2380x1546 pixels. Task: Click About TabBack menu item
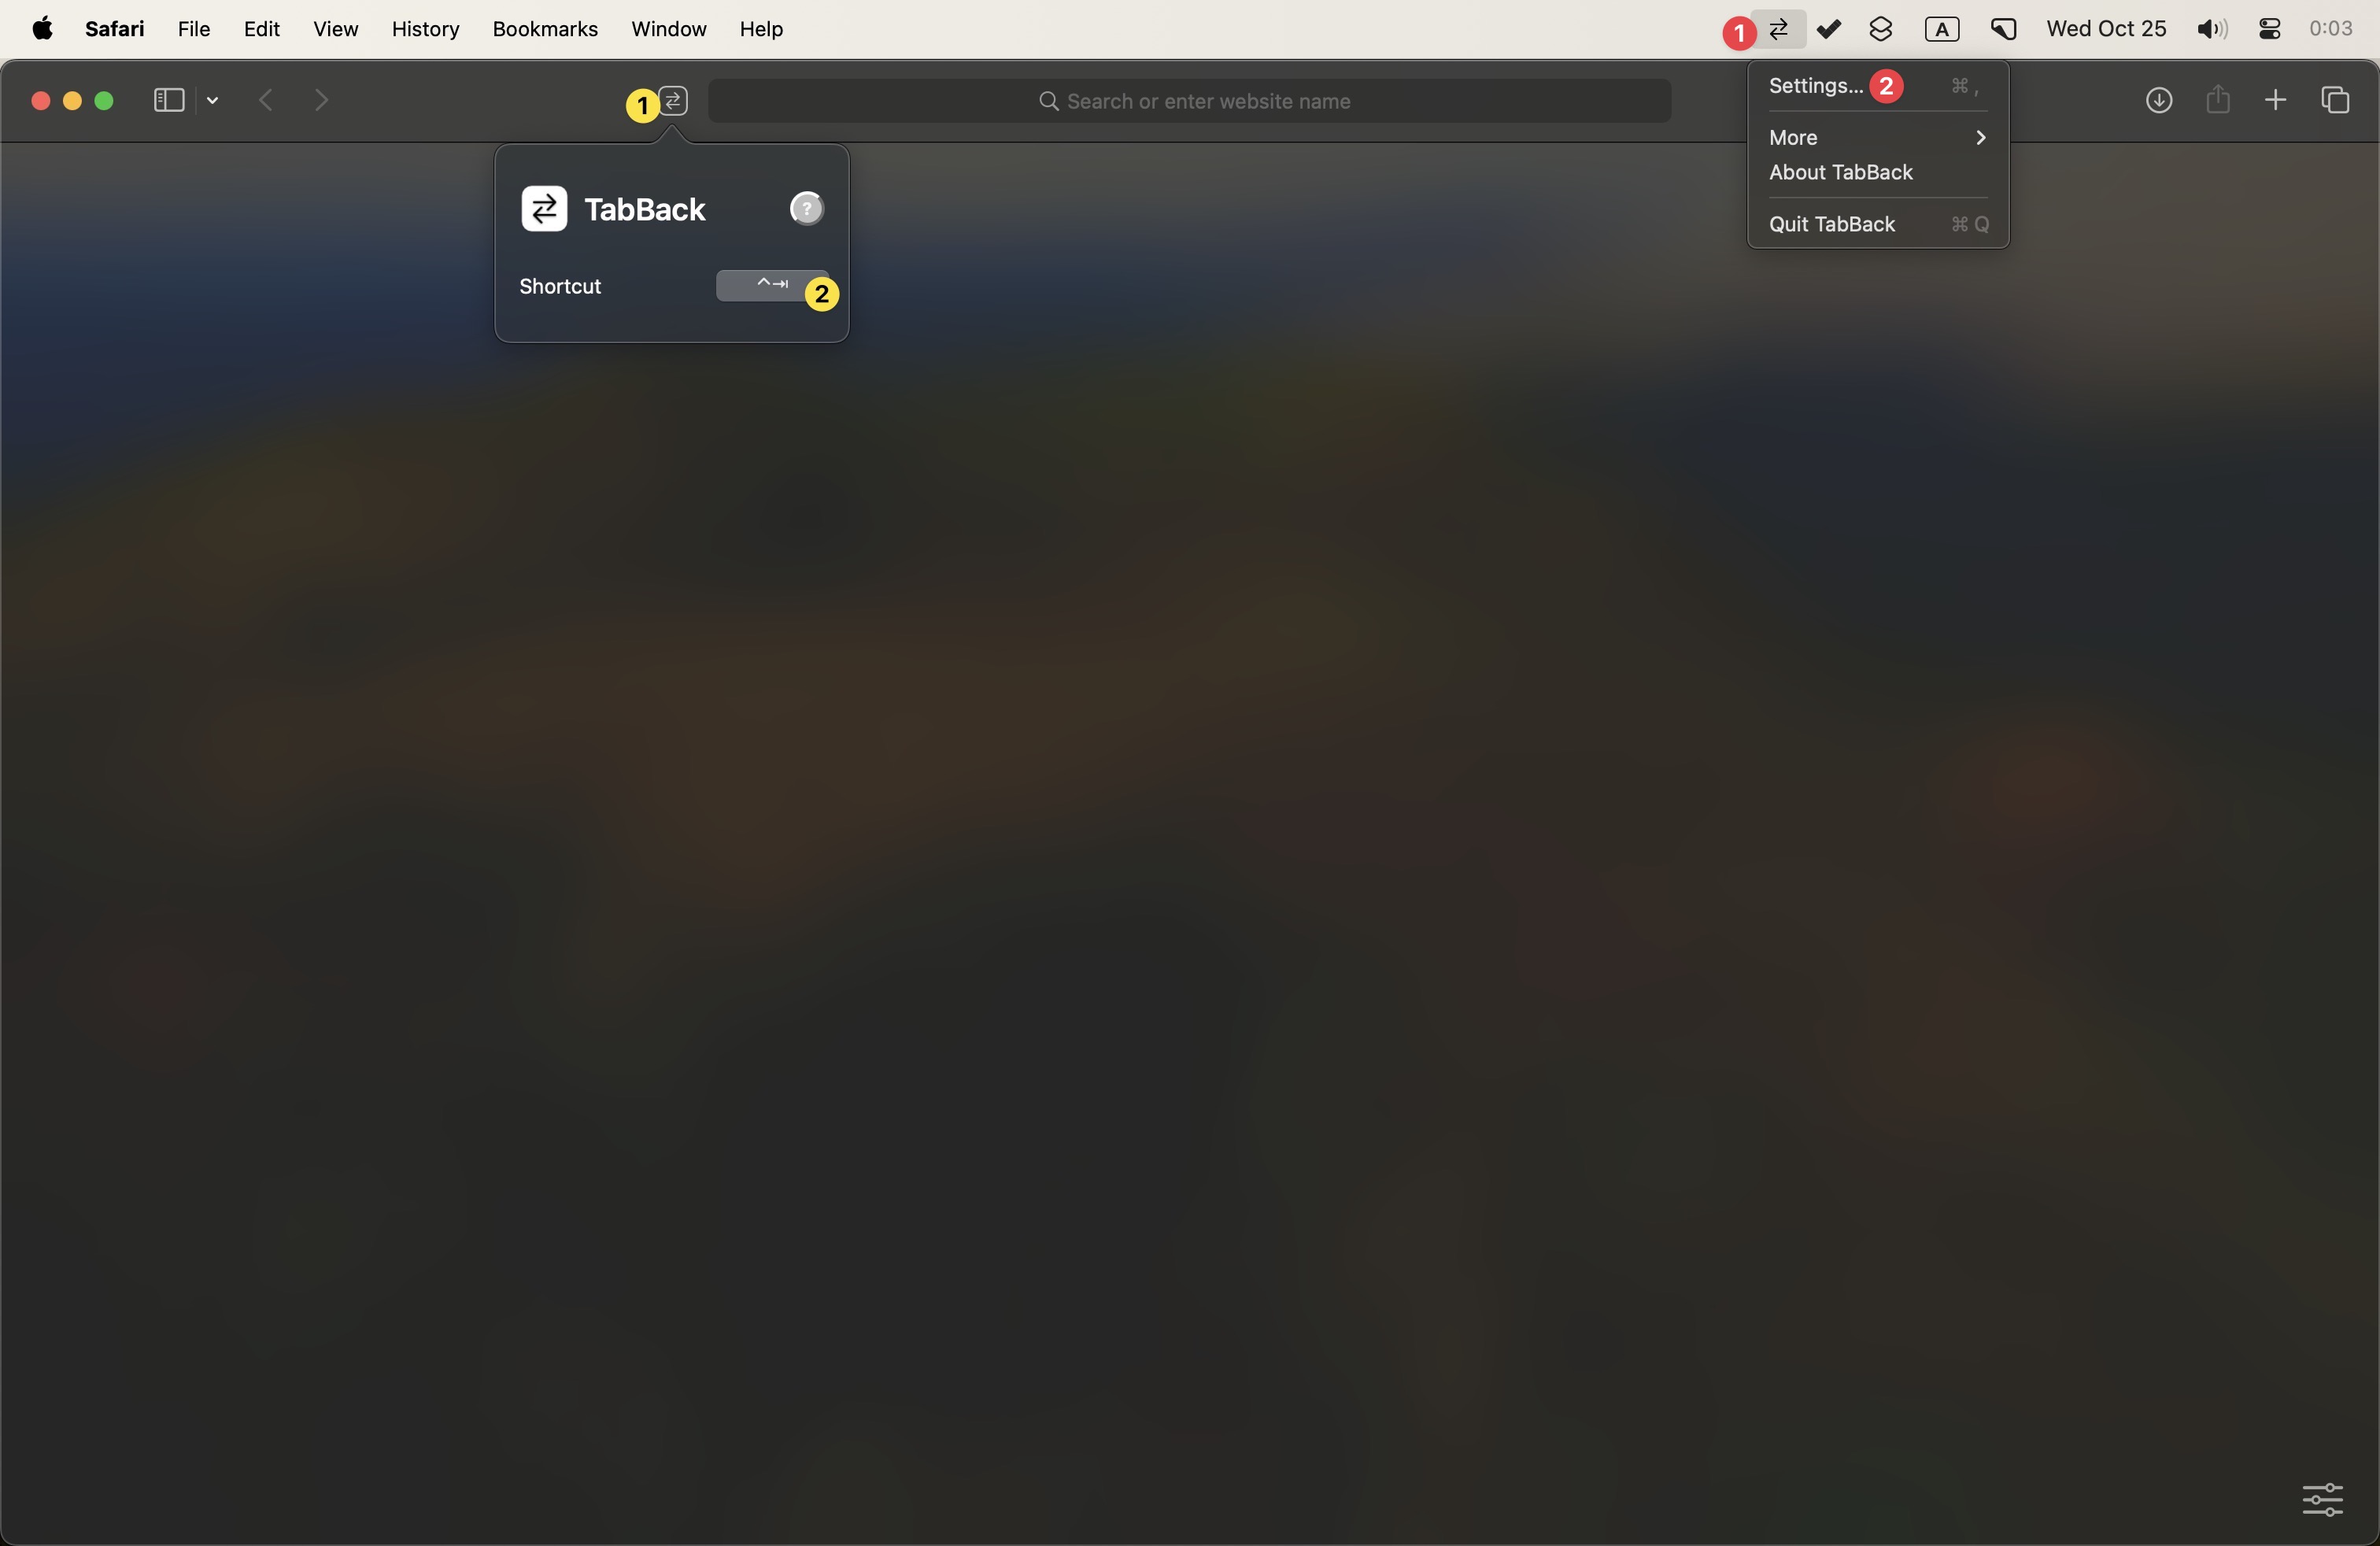click(x=1841, y=172)
